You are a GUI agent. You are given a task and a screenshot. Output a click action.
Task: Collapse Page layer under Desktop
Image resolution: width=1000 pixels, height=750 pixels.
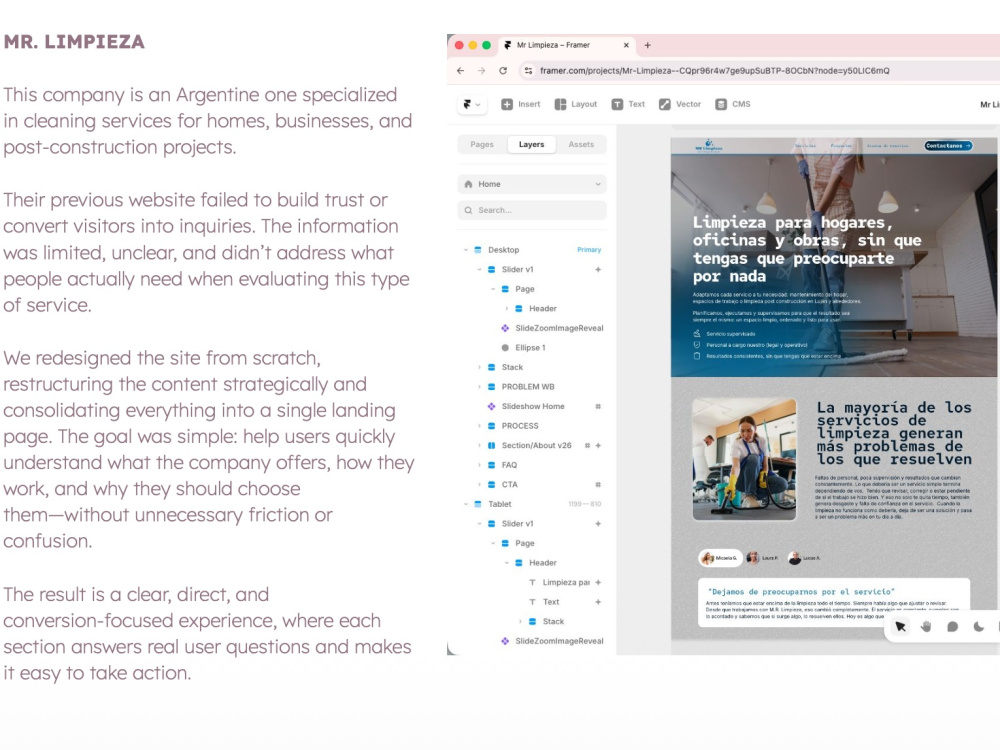click(493, 289)
